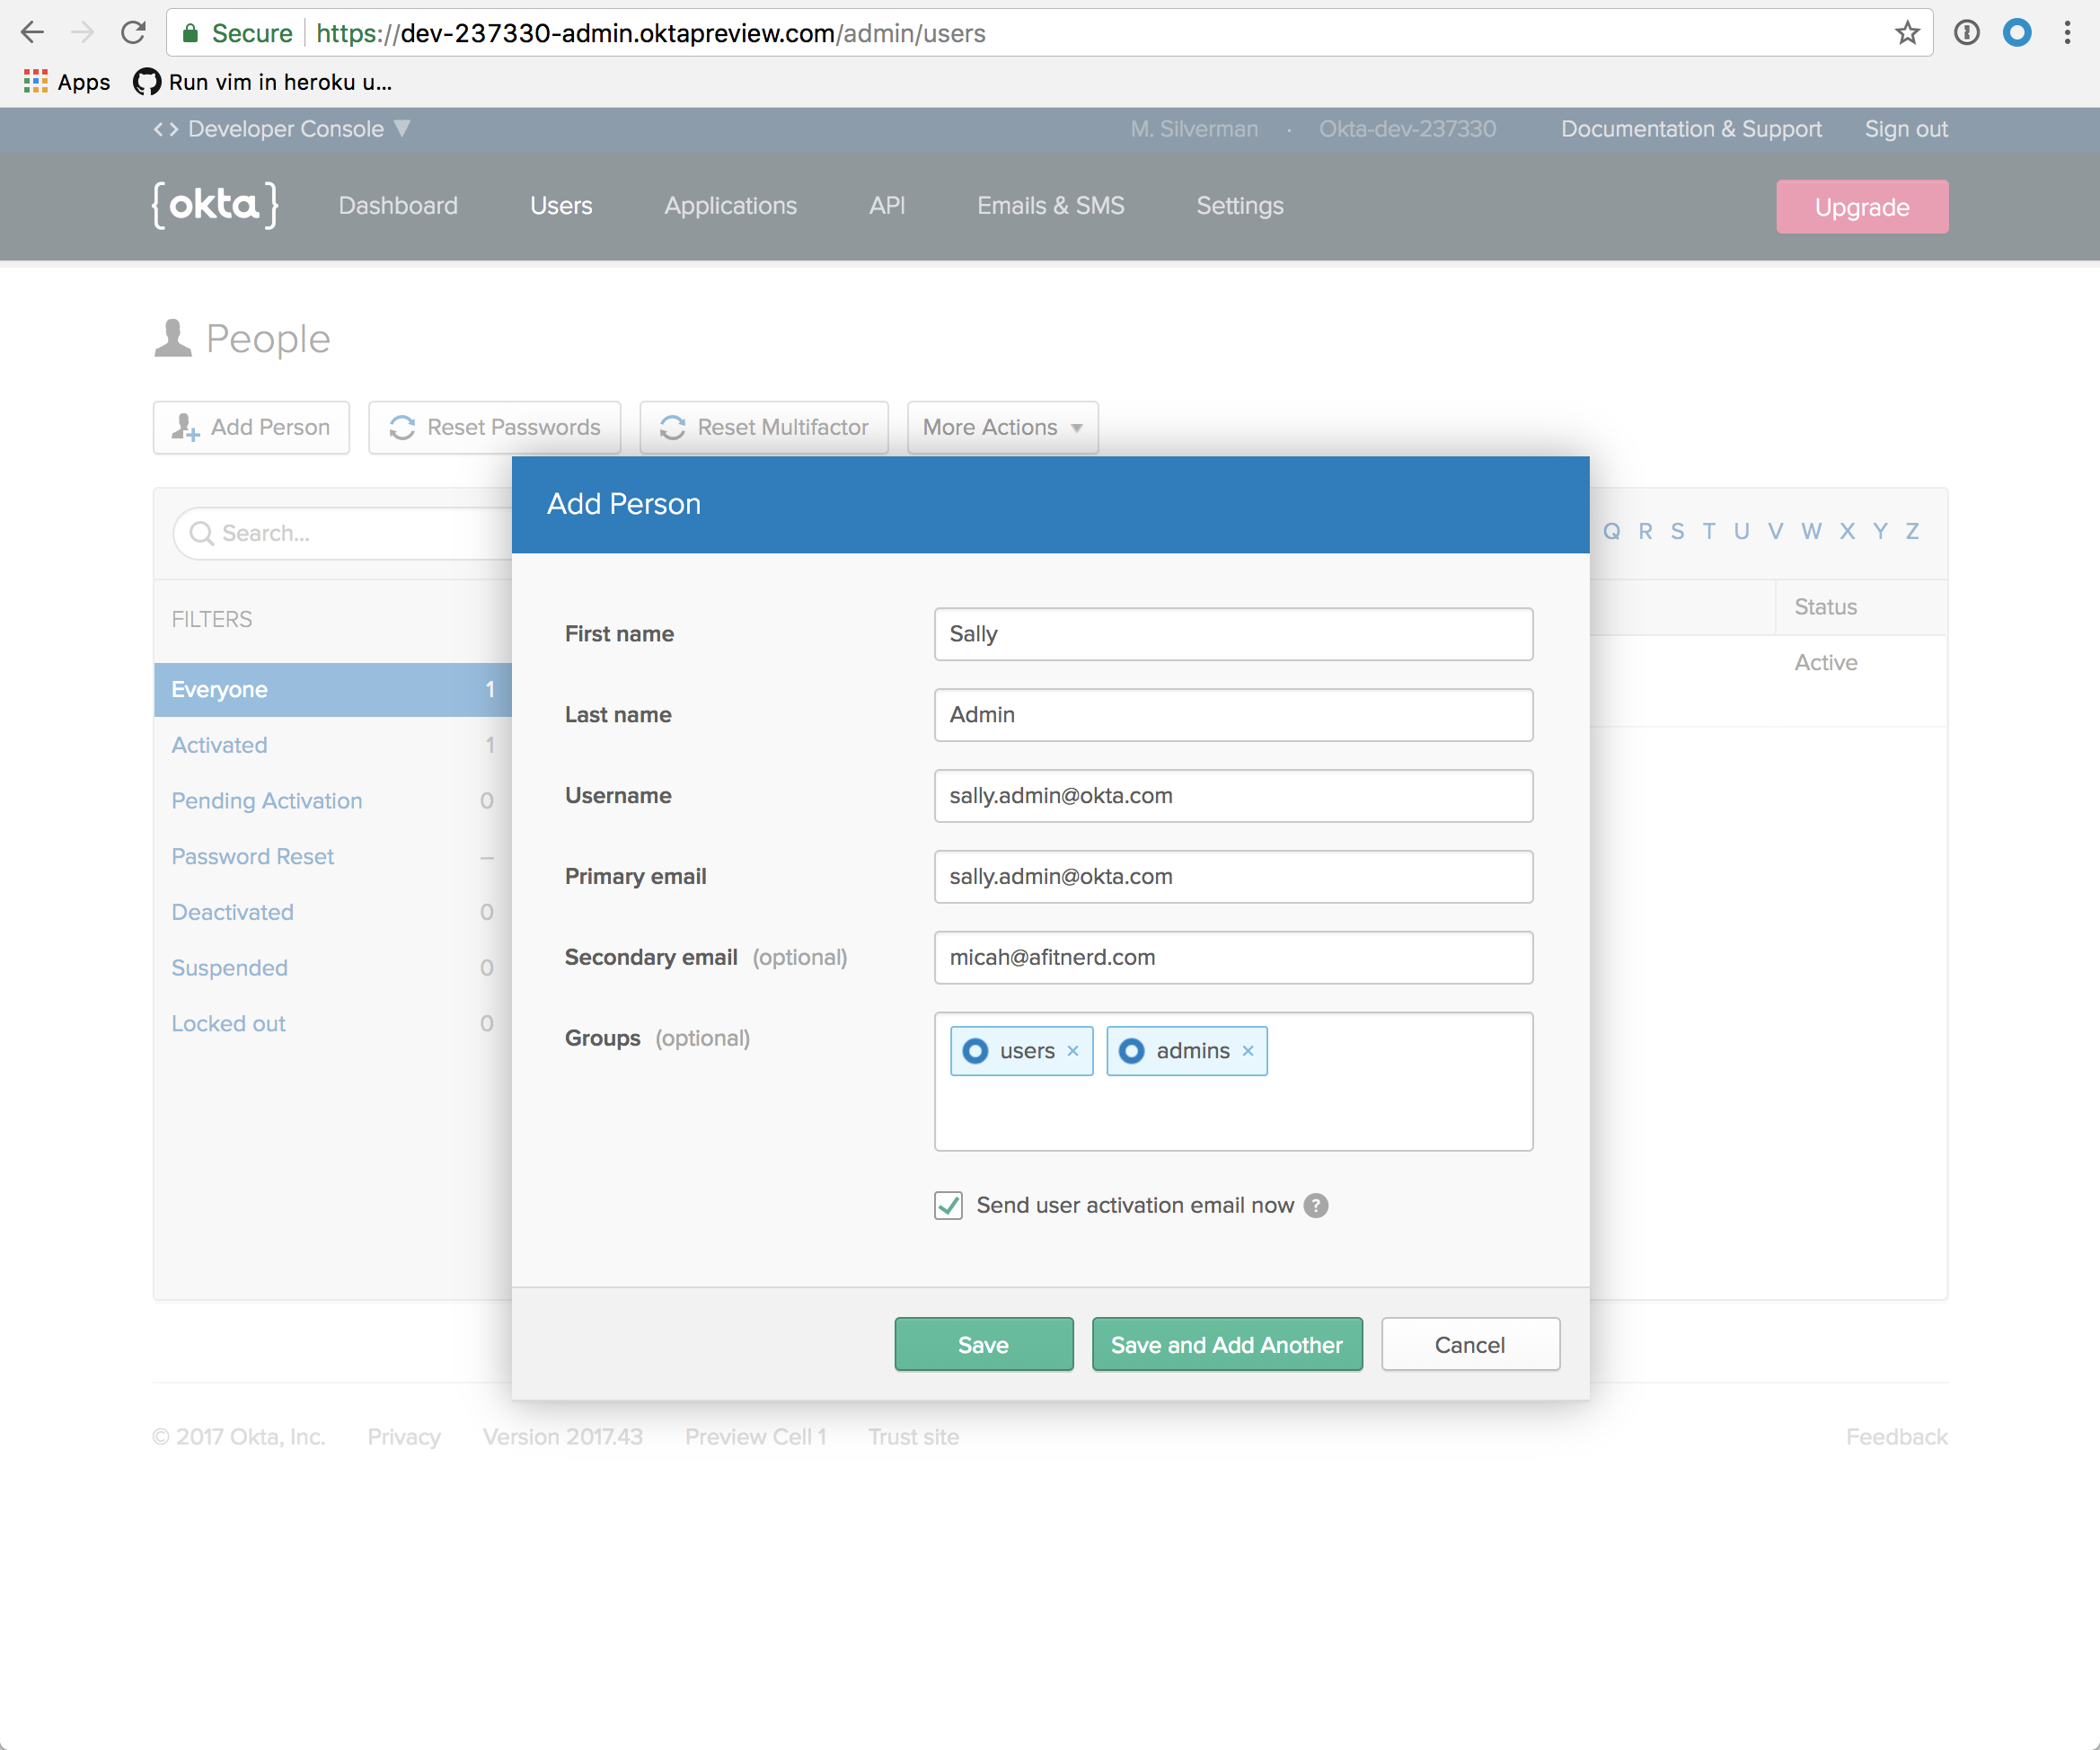
Task: Click the browser reload icon
Action: coord(133,33)
